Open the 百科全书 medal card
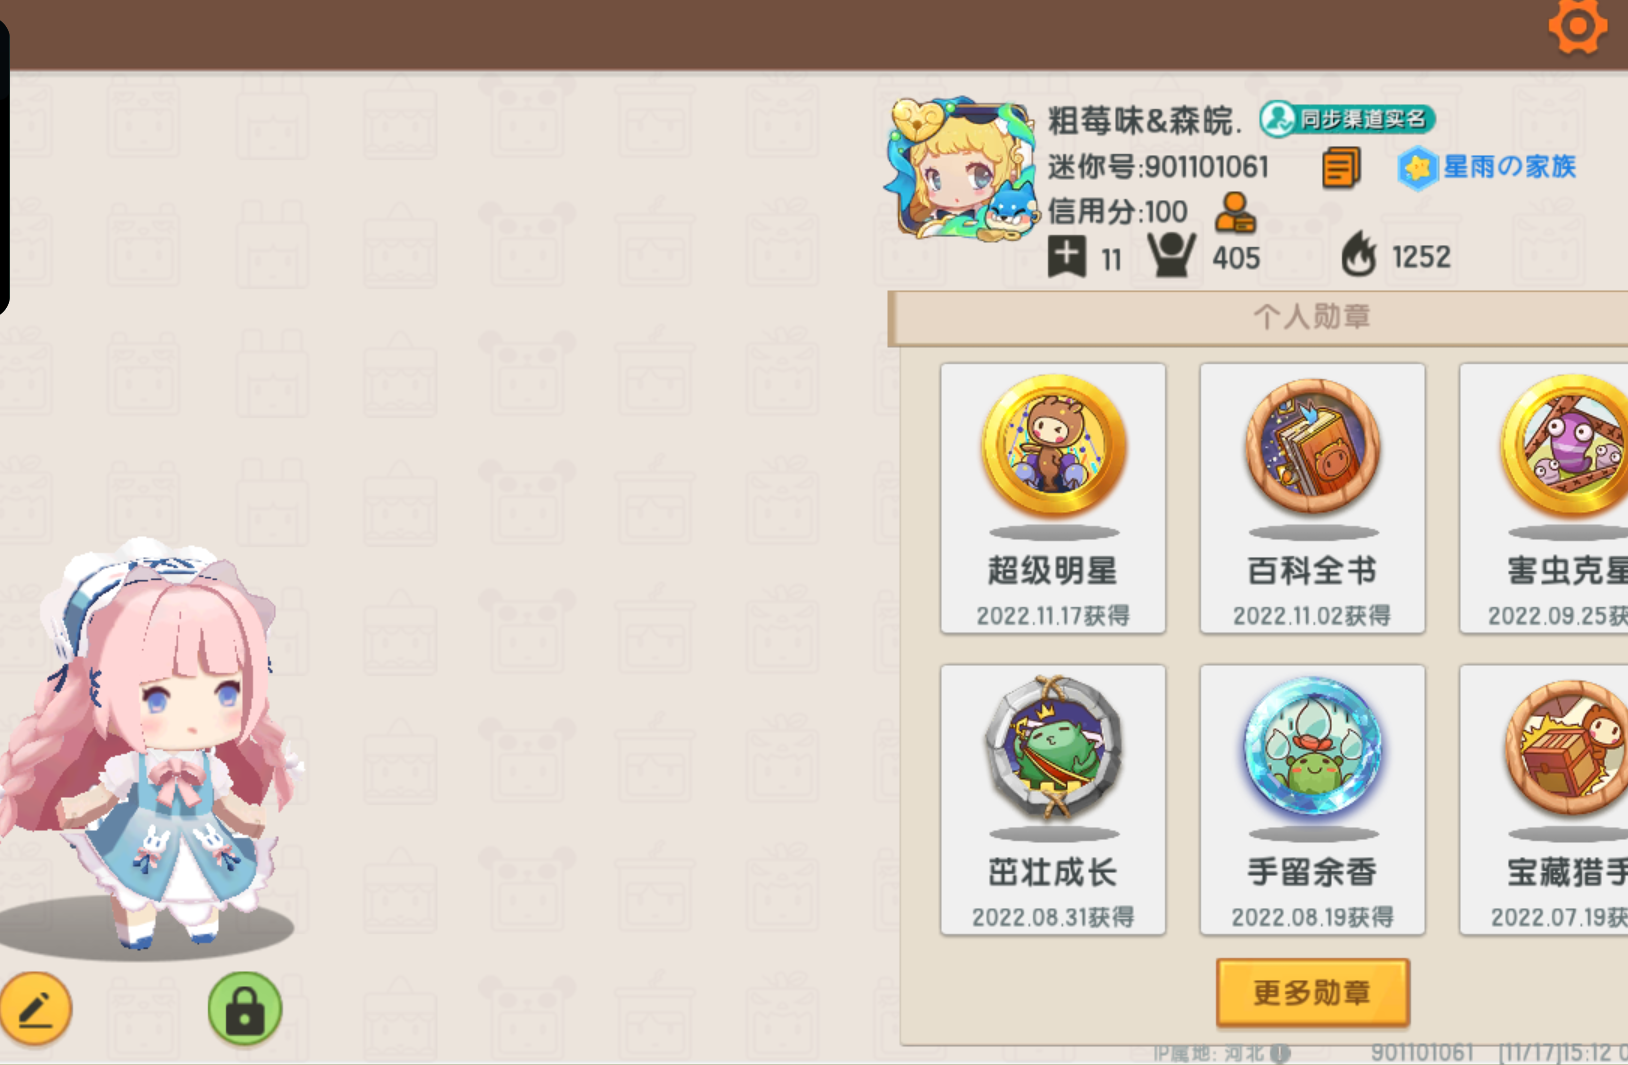 (1312, 498)
